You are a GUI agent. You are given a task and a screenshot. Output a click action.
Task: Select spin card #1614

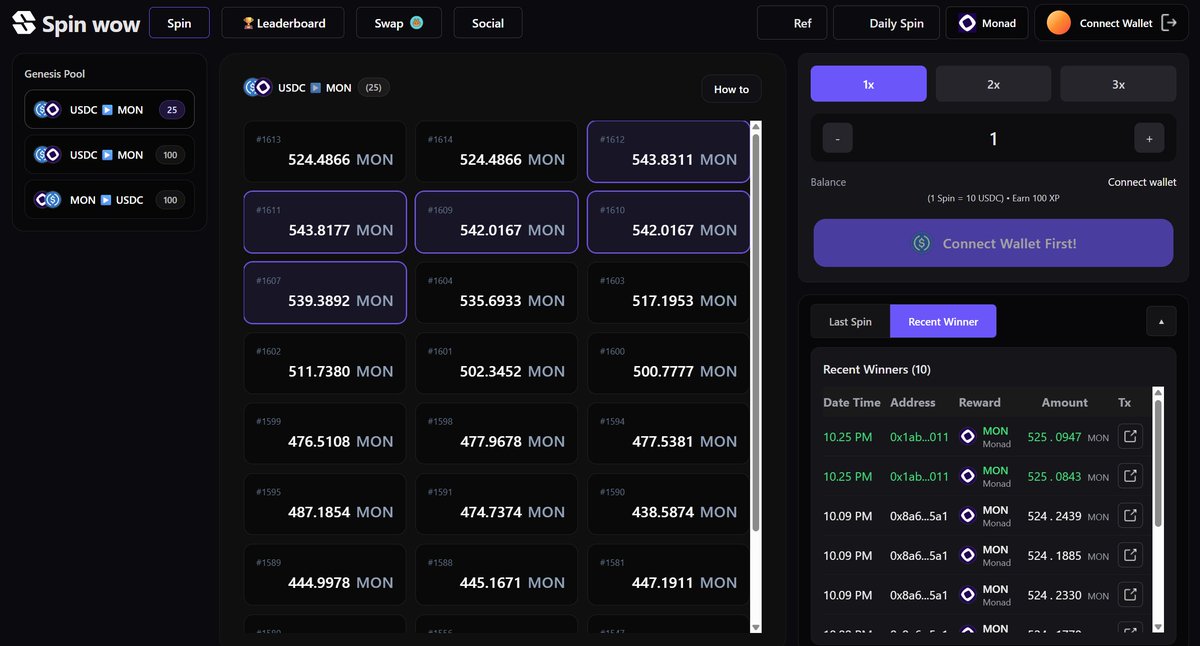[496, 151]
